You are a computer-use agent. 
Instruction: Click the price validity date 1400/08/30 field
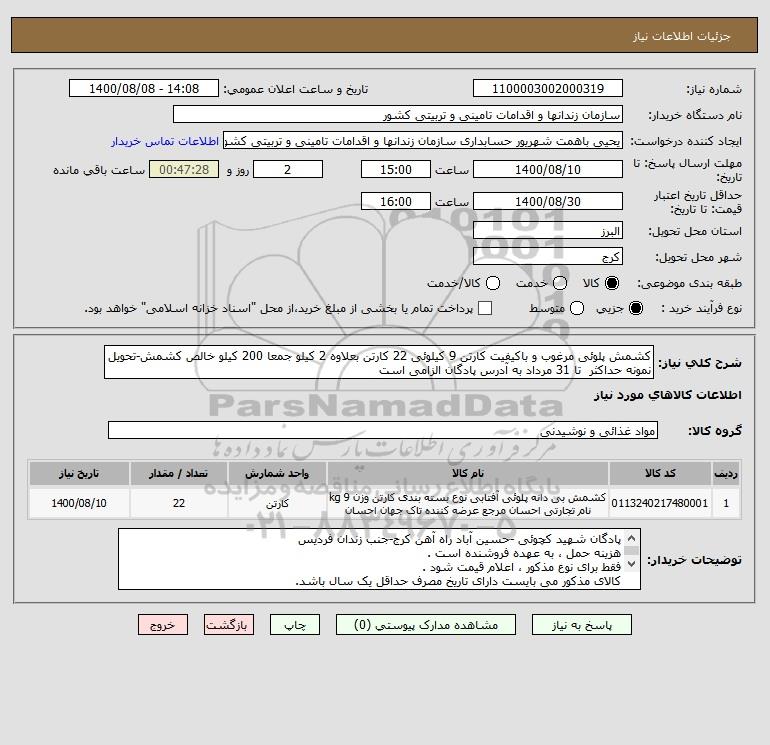pos(548,201)
